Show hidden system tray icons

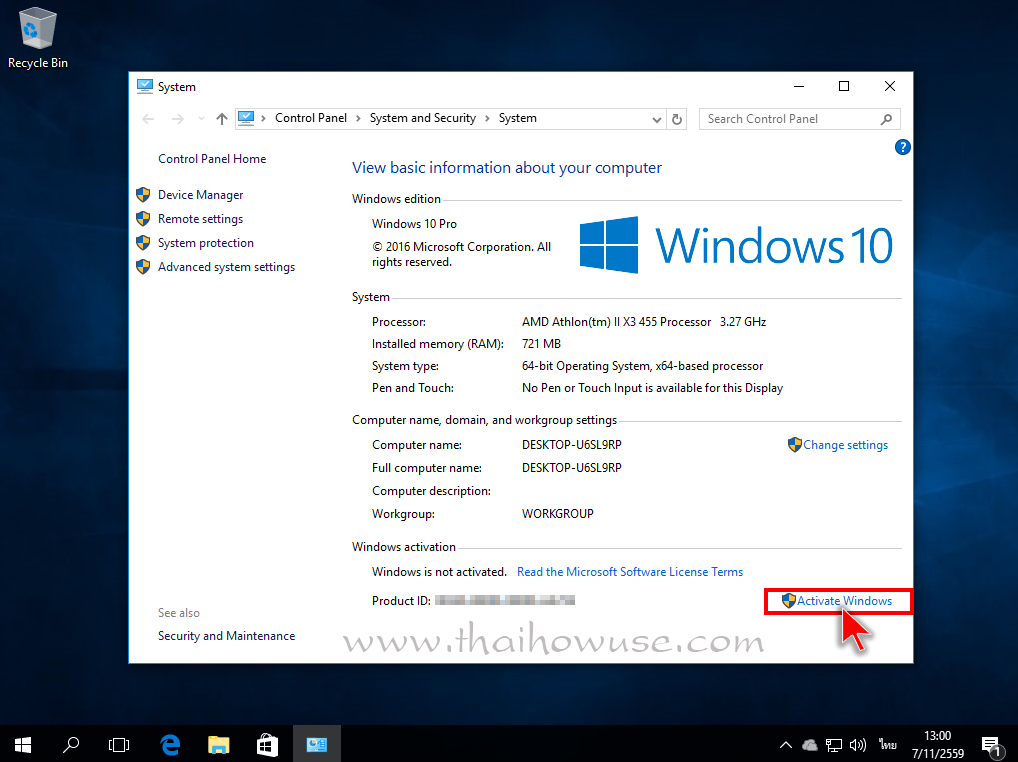pos(786,744)
